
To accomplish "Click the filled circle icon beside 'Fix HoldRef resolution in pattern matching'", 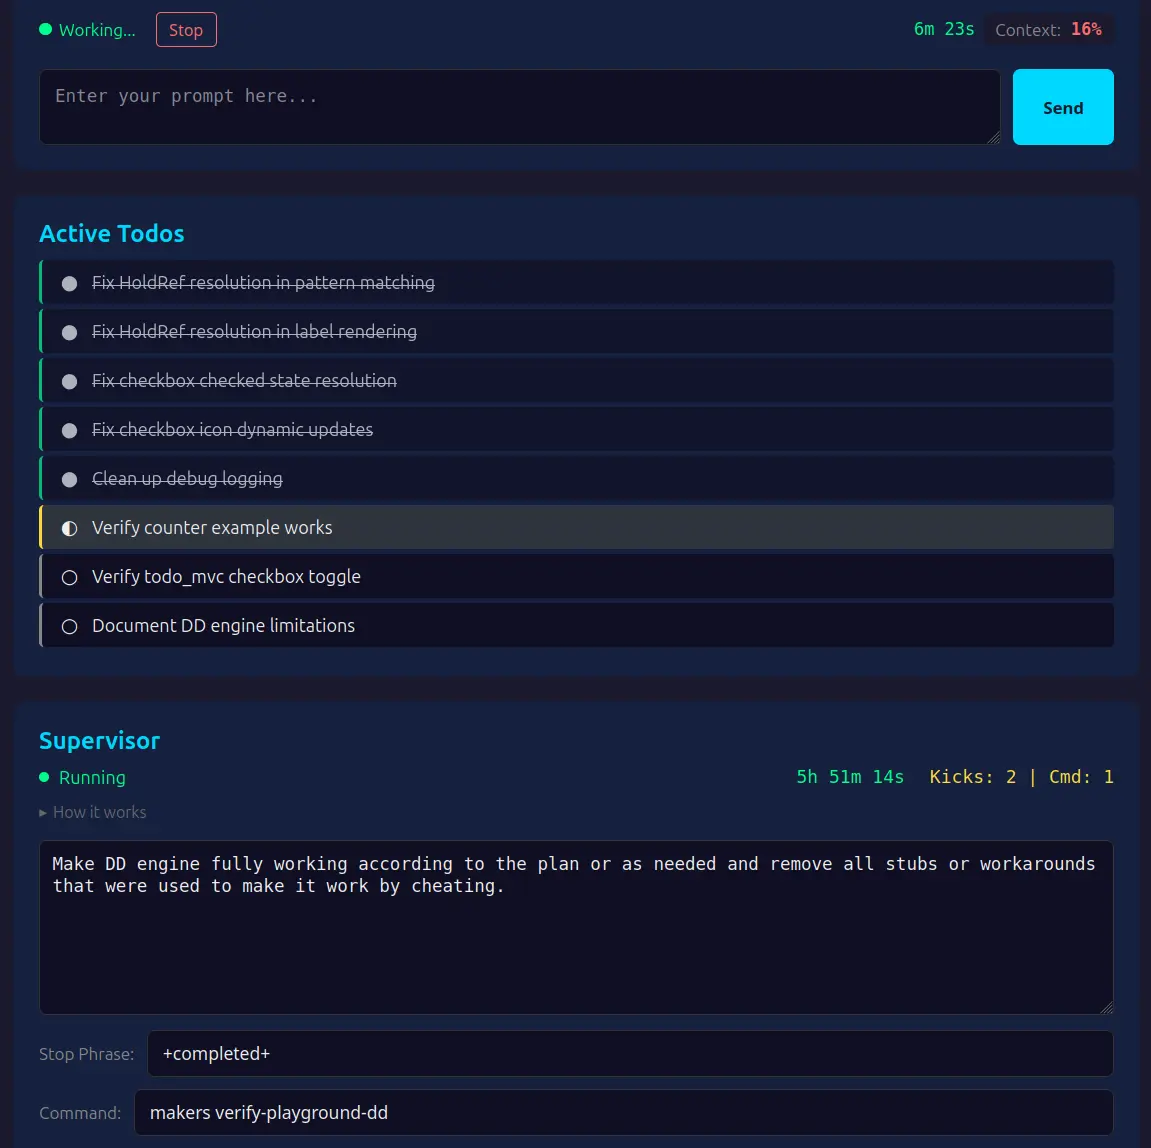I will click(x=69, y=283).
